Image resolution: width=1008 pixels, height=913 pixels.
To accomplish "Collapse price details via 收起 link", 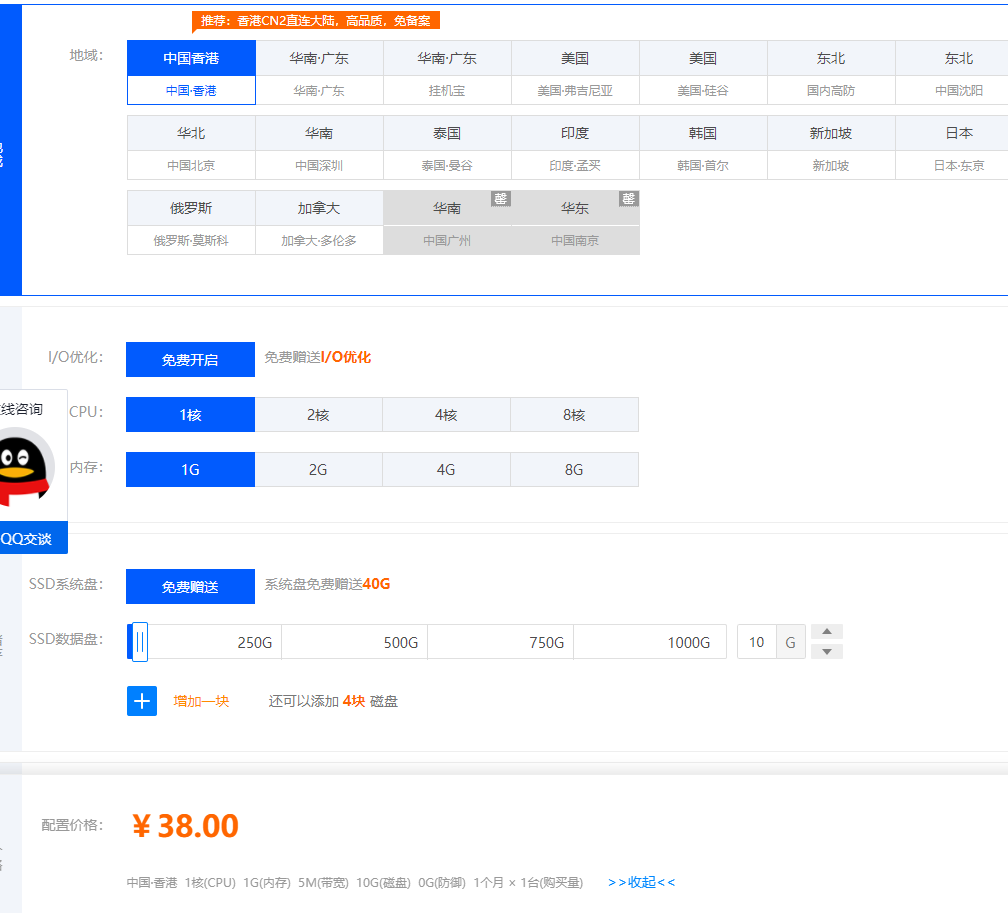I will tap(641, 882).
